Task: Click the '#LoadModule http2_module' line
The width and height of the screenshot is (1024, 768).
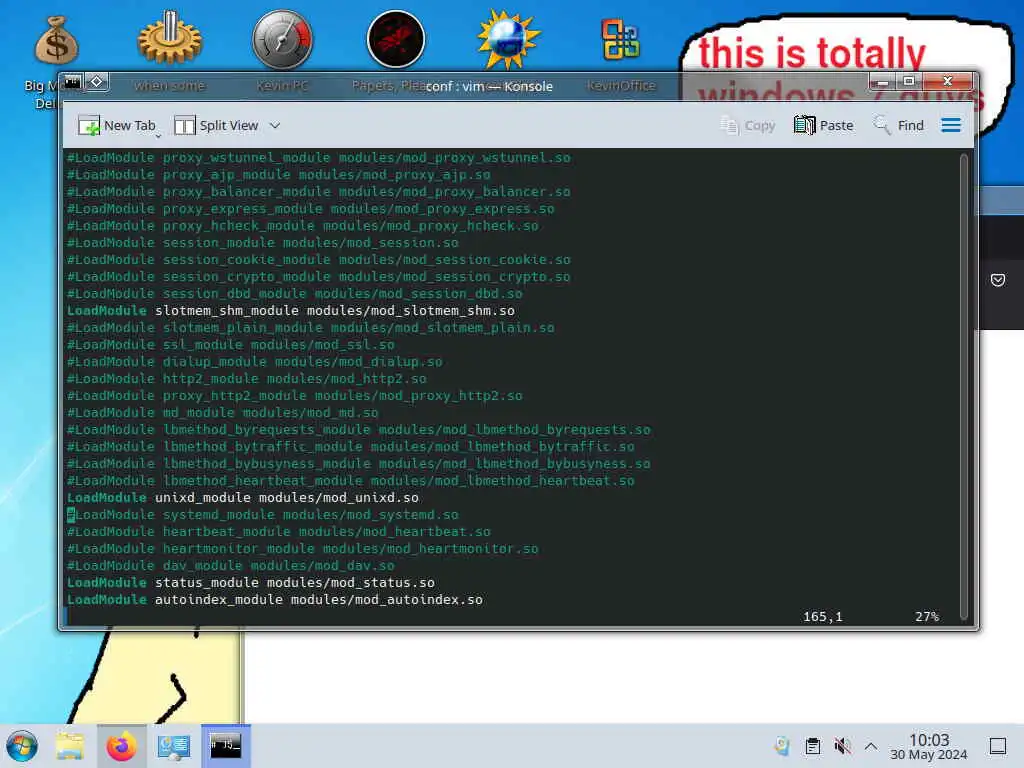Action: (247, 379)
